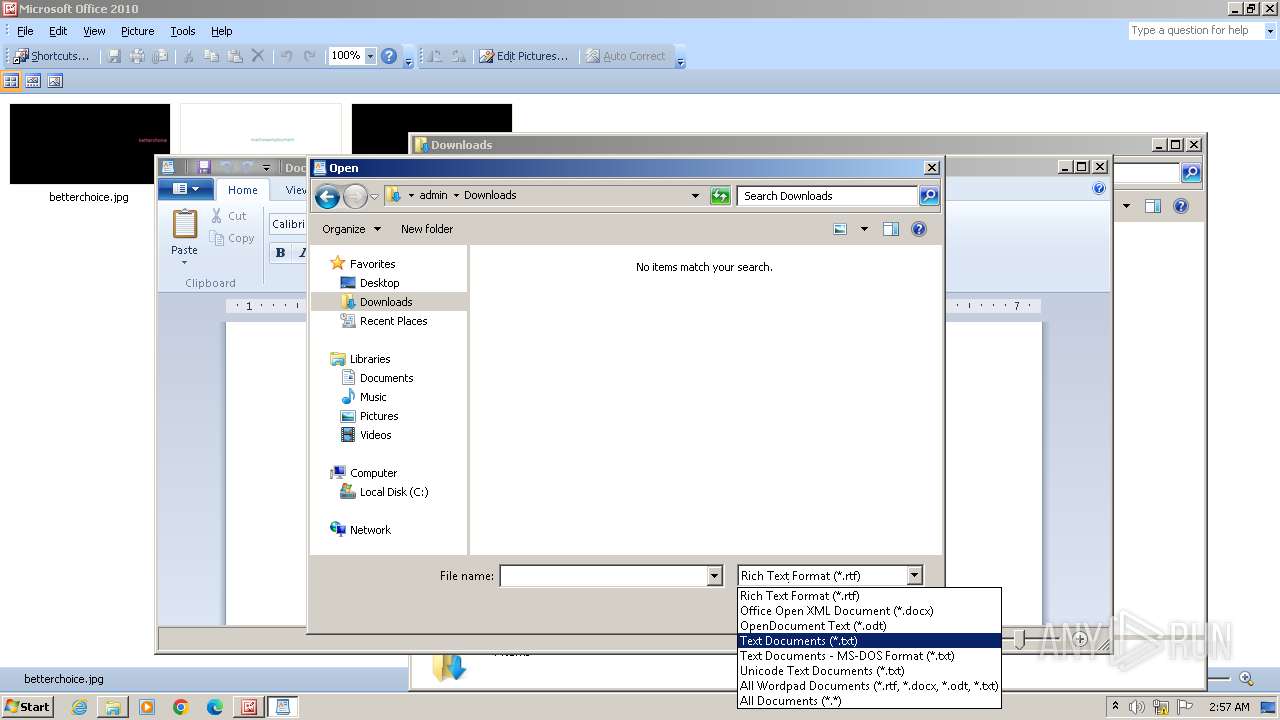1280x720 pixels.
Task: Open the Tools menu
Action: pos(182,31)
